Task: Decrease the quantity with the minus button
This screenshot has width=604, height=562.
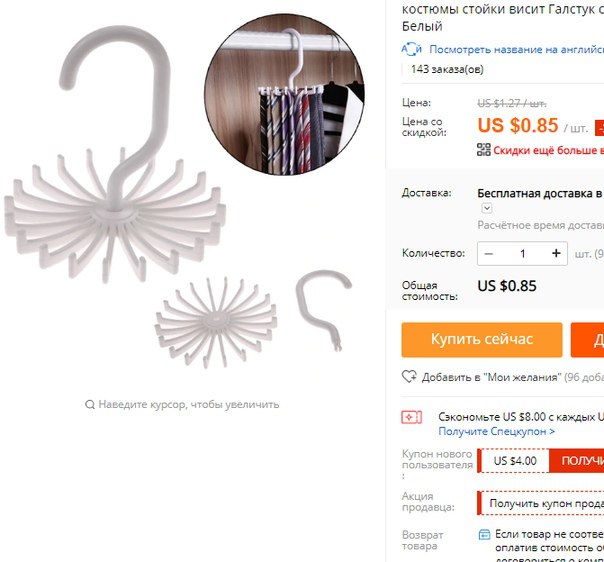Action: click(x=489, y=253)
